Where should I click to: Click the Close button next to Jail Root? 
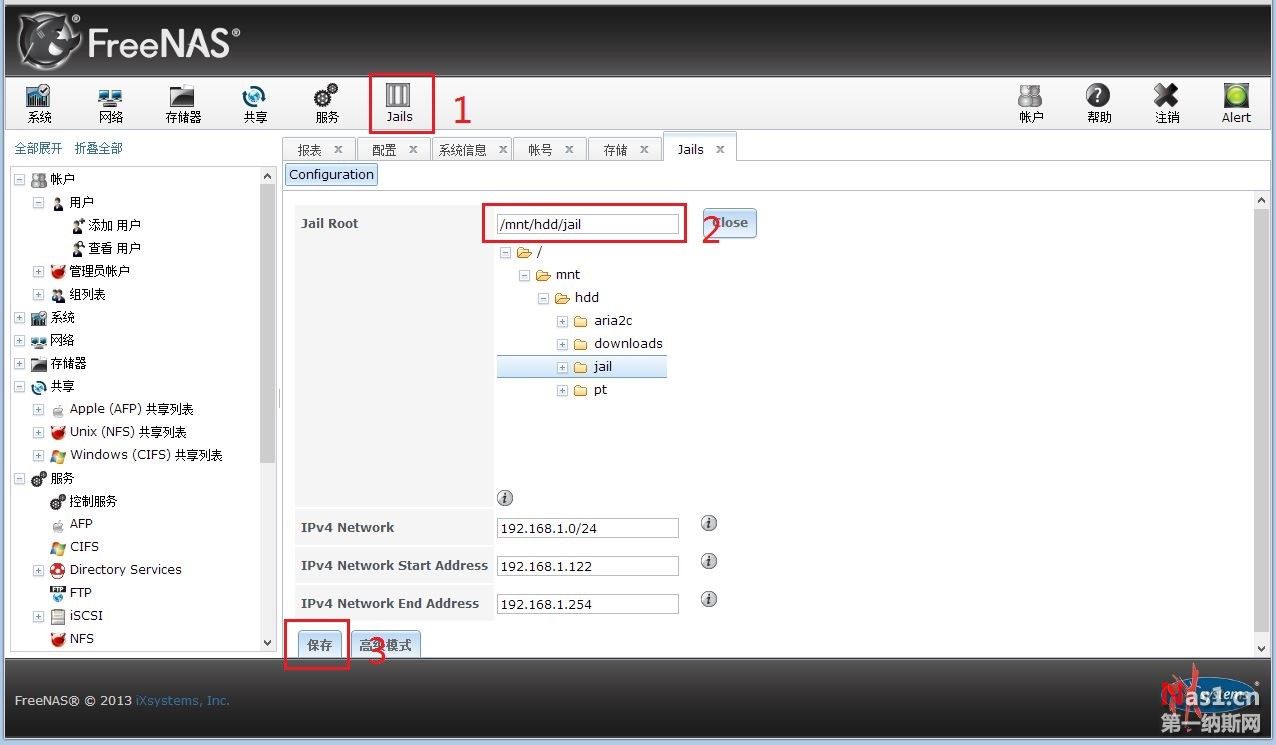pos(729,223)
